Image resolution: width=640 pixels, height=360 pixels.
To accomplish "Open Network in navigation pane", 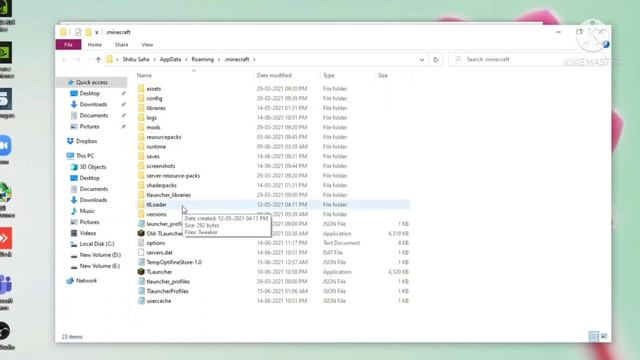I will [x=86, y=281].
